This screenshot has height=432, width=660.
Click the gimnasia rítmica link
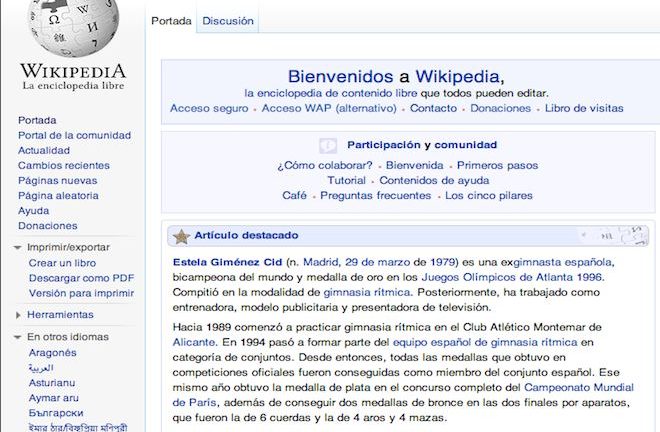[367, 293]
